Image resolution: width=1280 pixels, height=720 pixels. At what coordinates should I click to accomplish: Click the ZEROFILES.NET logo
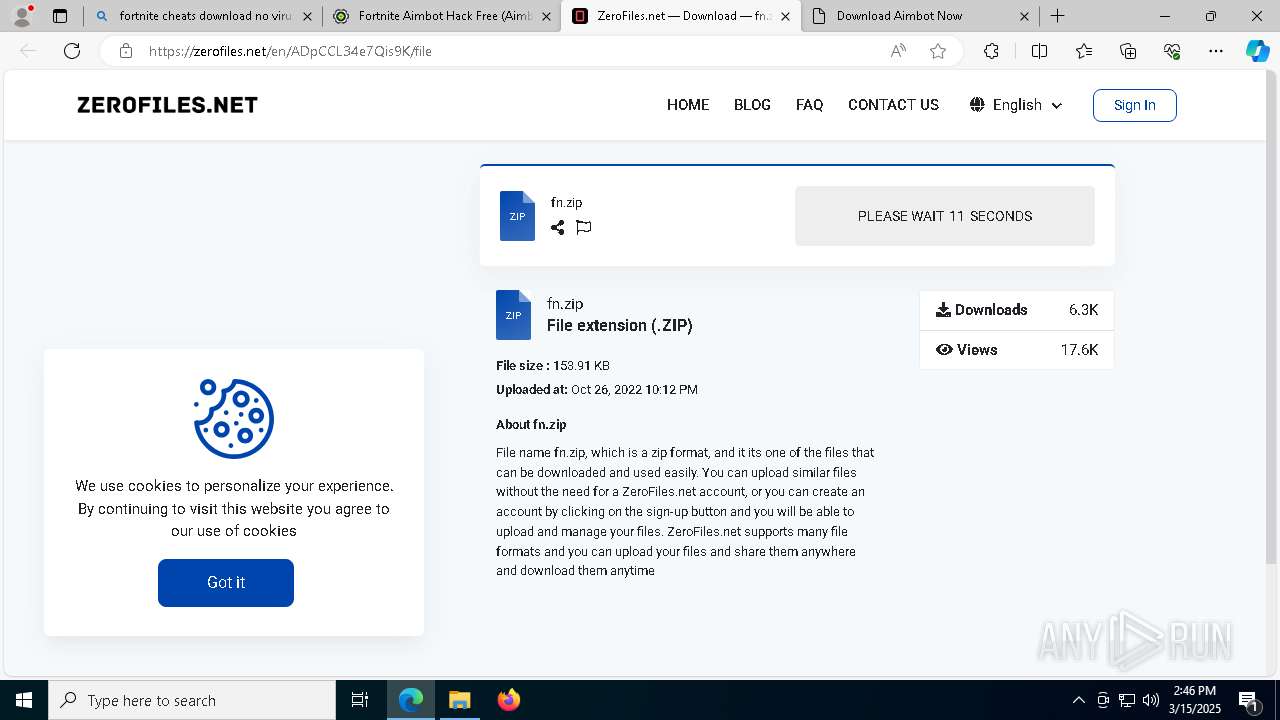click(x=167, y=105)
